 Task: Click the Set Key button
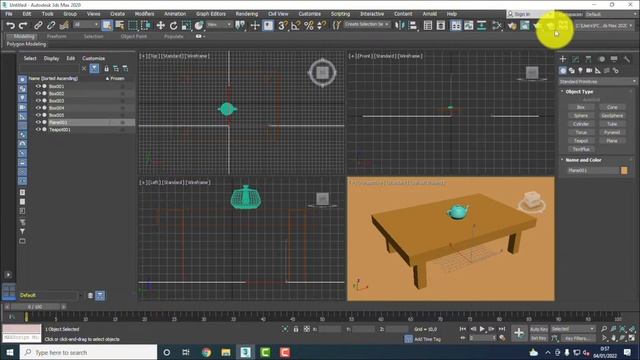[x=539, y=338]
